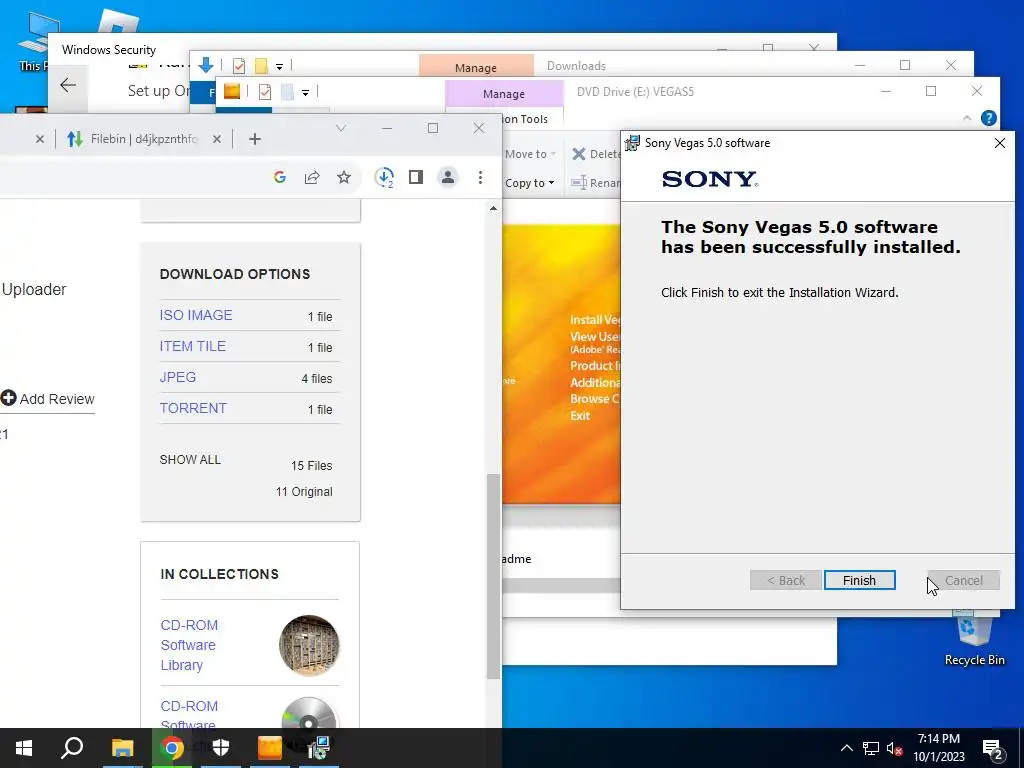Viewport: 1024px width, 768px height.
Task: Click Finish in the Sony Vegas installer
Action: pyautogui.click(x=859, y=580)
